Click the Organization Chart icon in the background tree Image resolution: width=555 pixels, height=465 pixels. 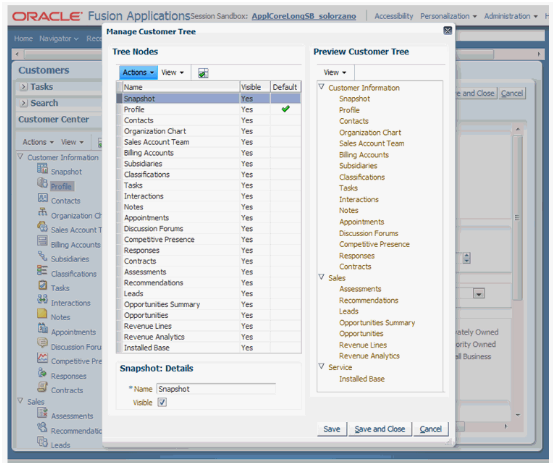(42, 212)
